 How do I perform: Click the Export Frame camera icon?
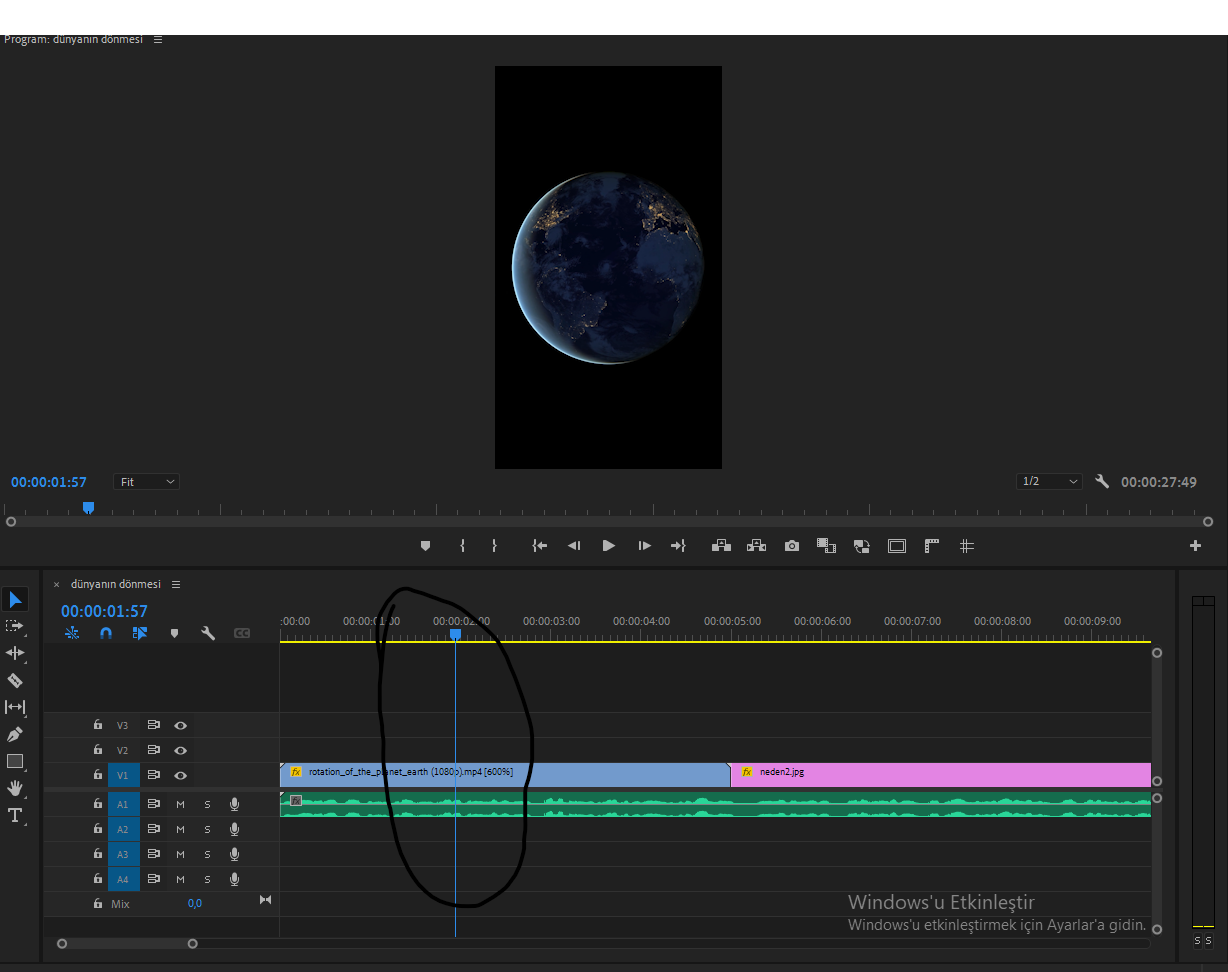point(792,546)
